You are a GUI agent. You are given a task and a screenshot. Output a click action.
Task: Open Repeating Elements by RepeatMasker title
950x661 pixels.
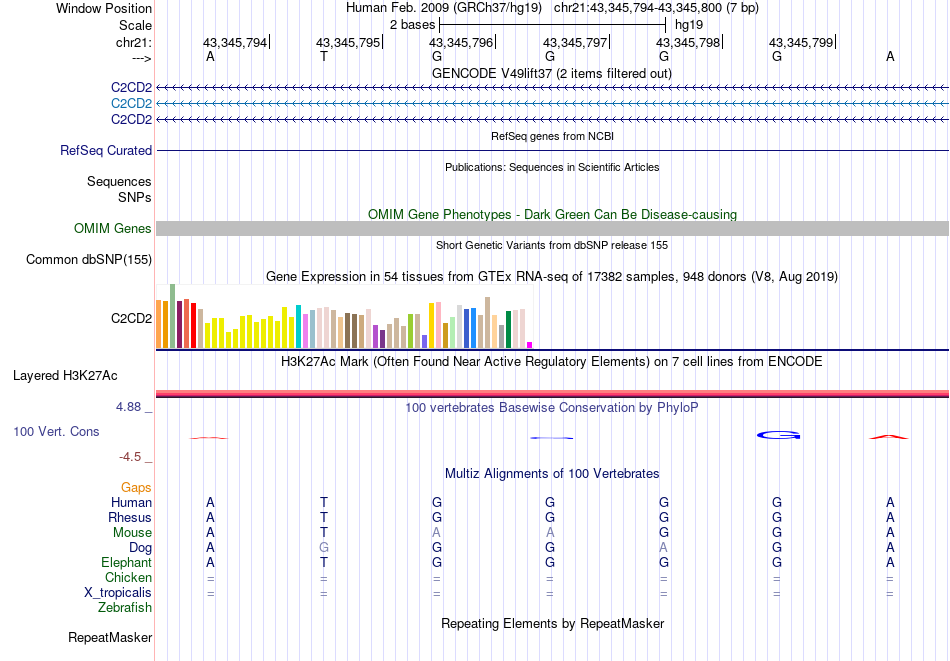click(x=552, y=624)
